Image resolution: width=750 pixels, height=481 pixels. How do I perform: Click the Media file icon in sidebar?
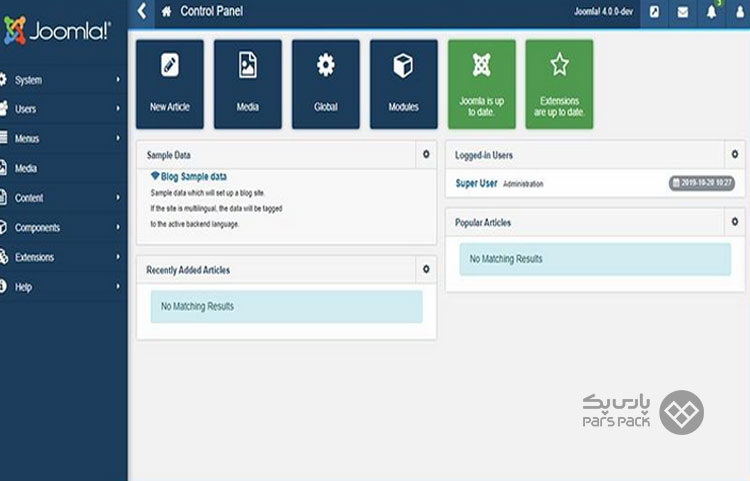(3, 168)
